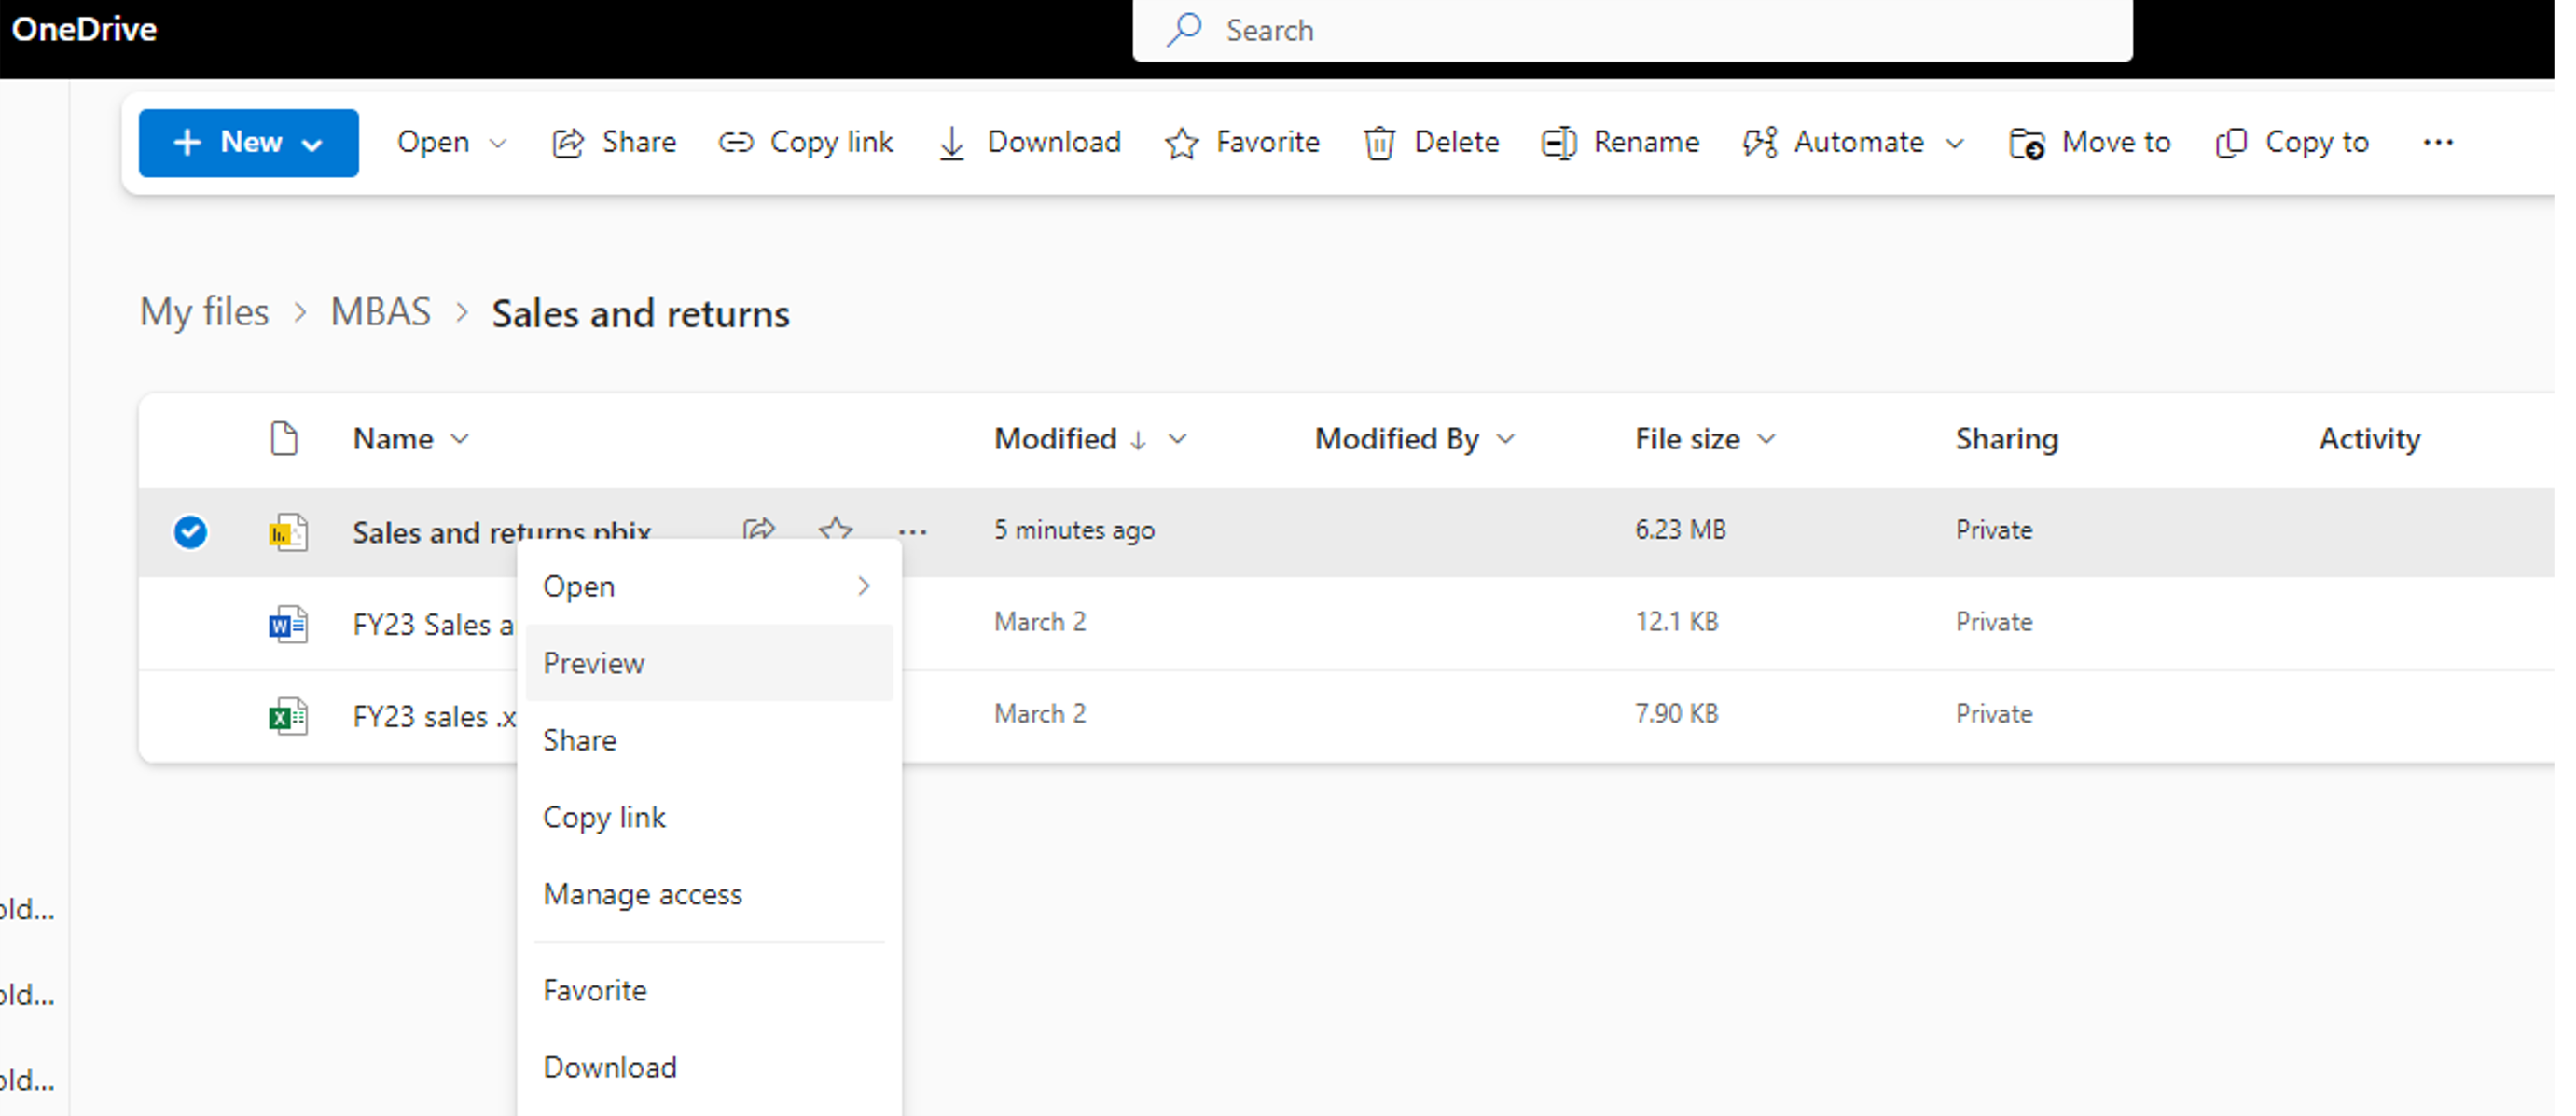Click the Copy to icon in the toolbar
Viewport: 2576px width, 1116px height.
[2231, 143]
